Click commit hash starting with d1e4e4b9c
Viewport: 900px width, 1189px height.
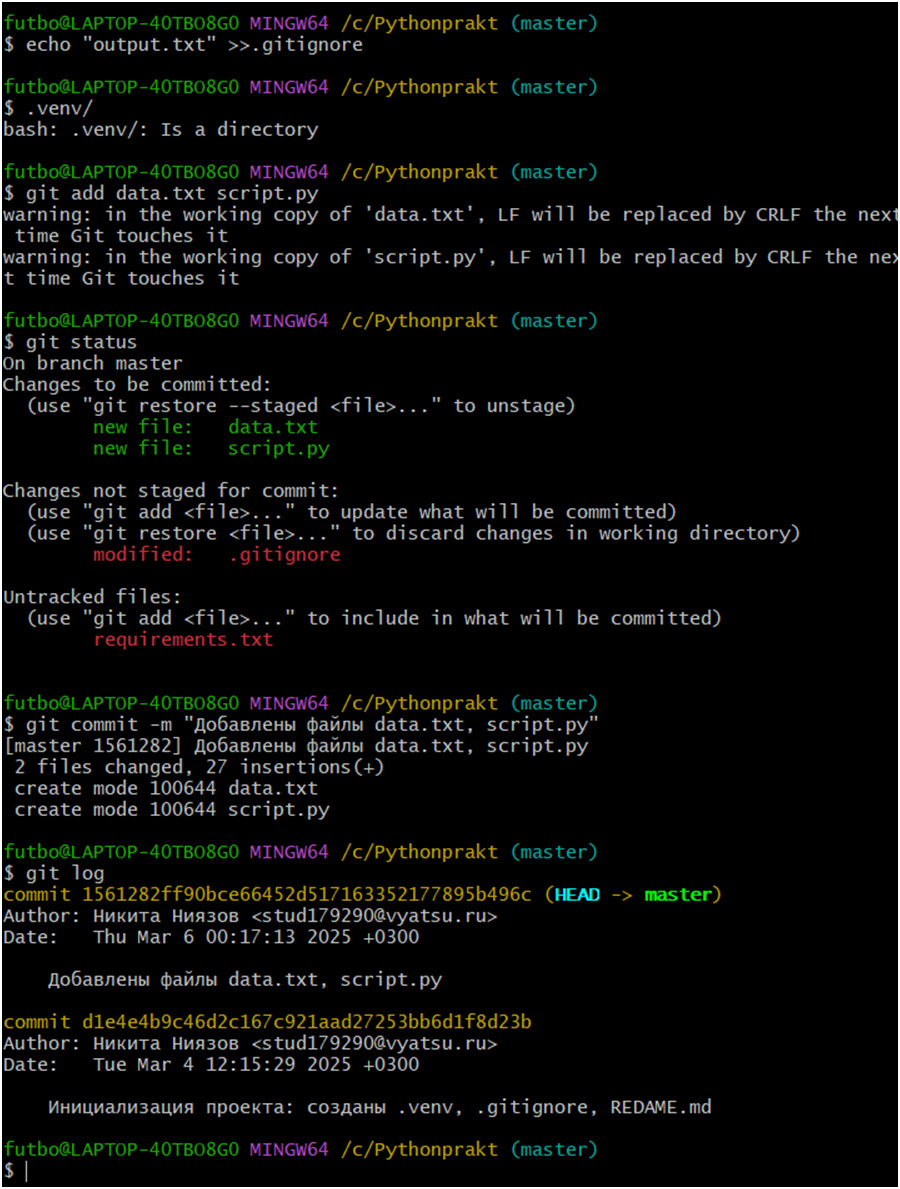coord(307,1022)
